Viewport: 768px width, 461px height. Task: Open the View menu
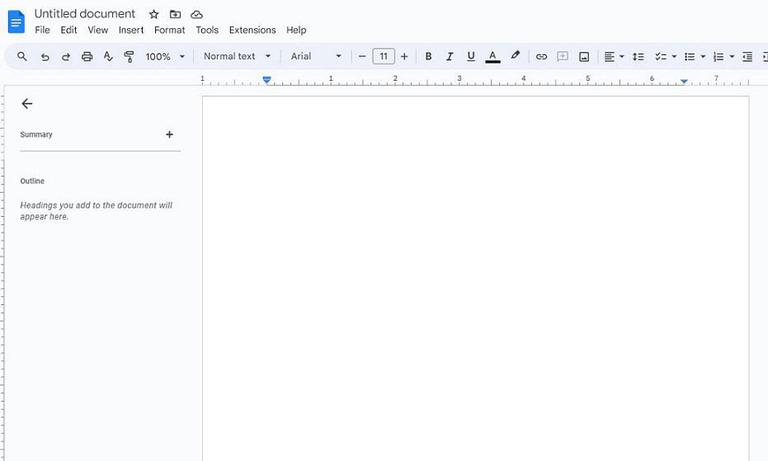click(x=98, y=30)
